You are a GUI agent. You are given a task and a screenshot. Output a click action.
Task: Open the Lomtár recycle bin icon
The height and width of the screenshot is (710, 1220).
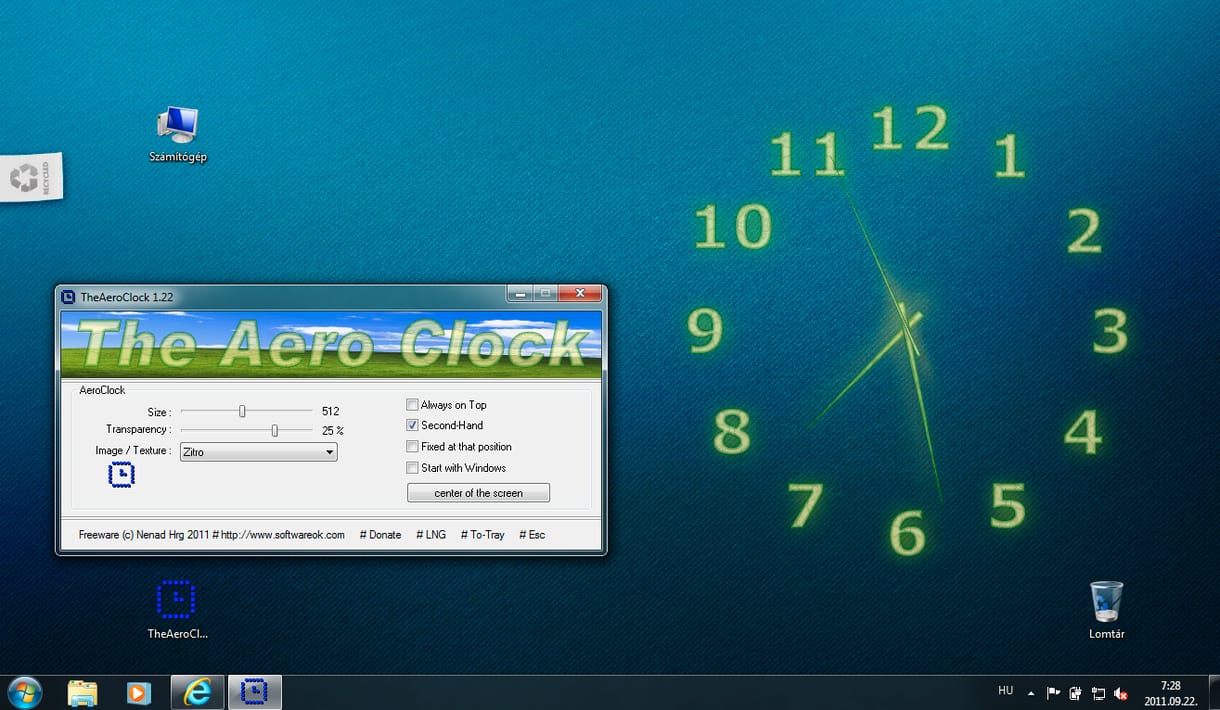(x=1107, y=610)
